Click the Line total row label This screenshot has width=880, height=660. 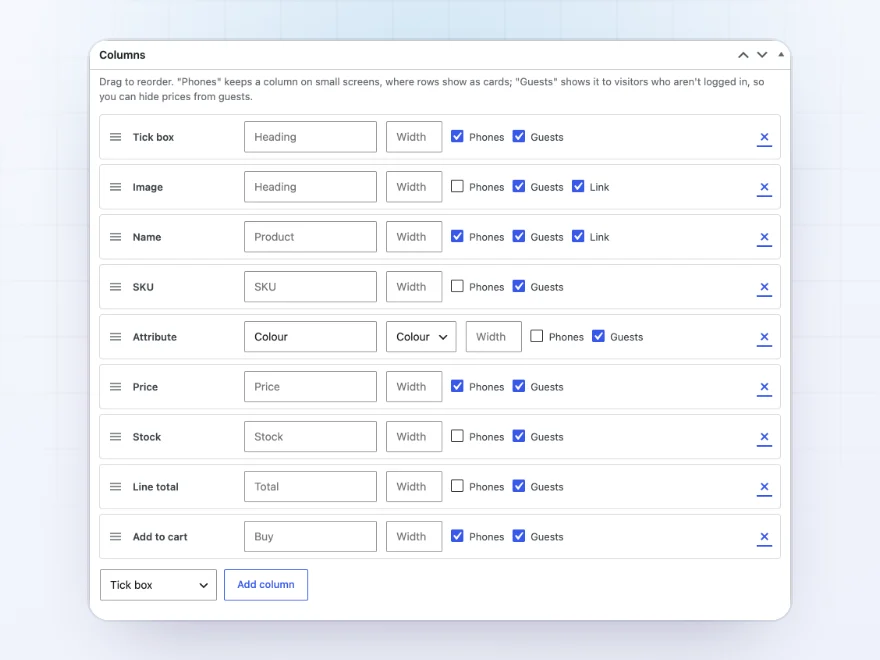click(155, 487)
